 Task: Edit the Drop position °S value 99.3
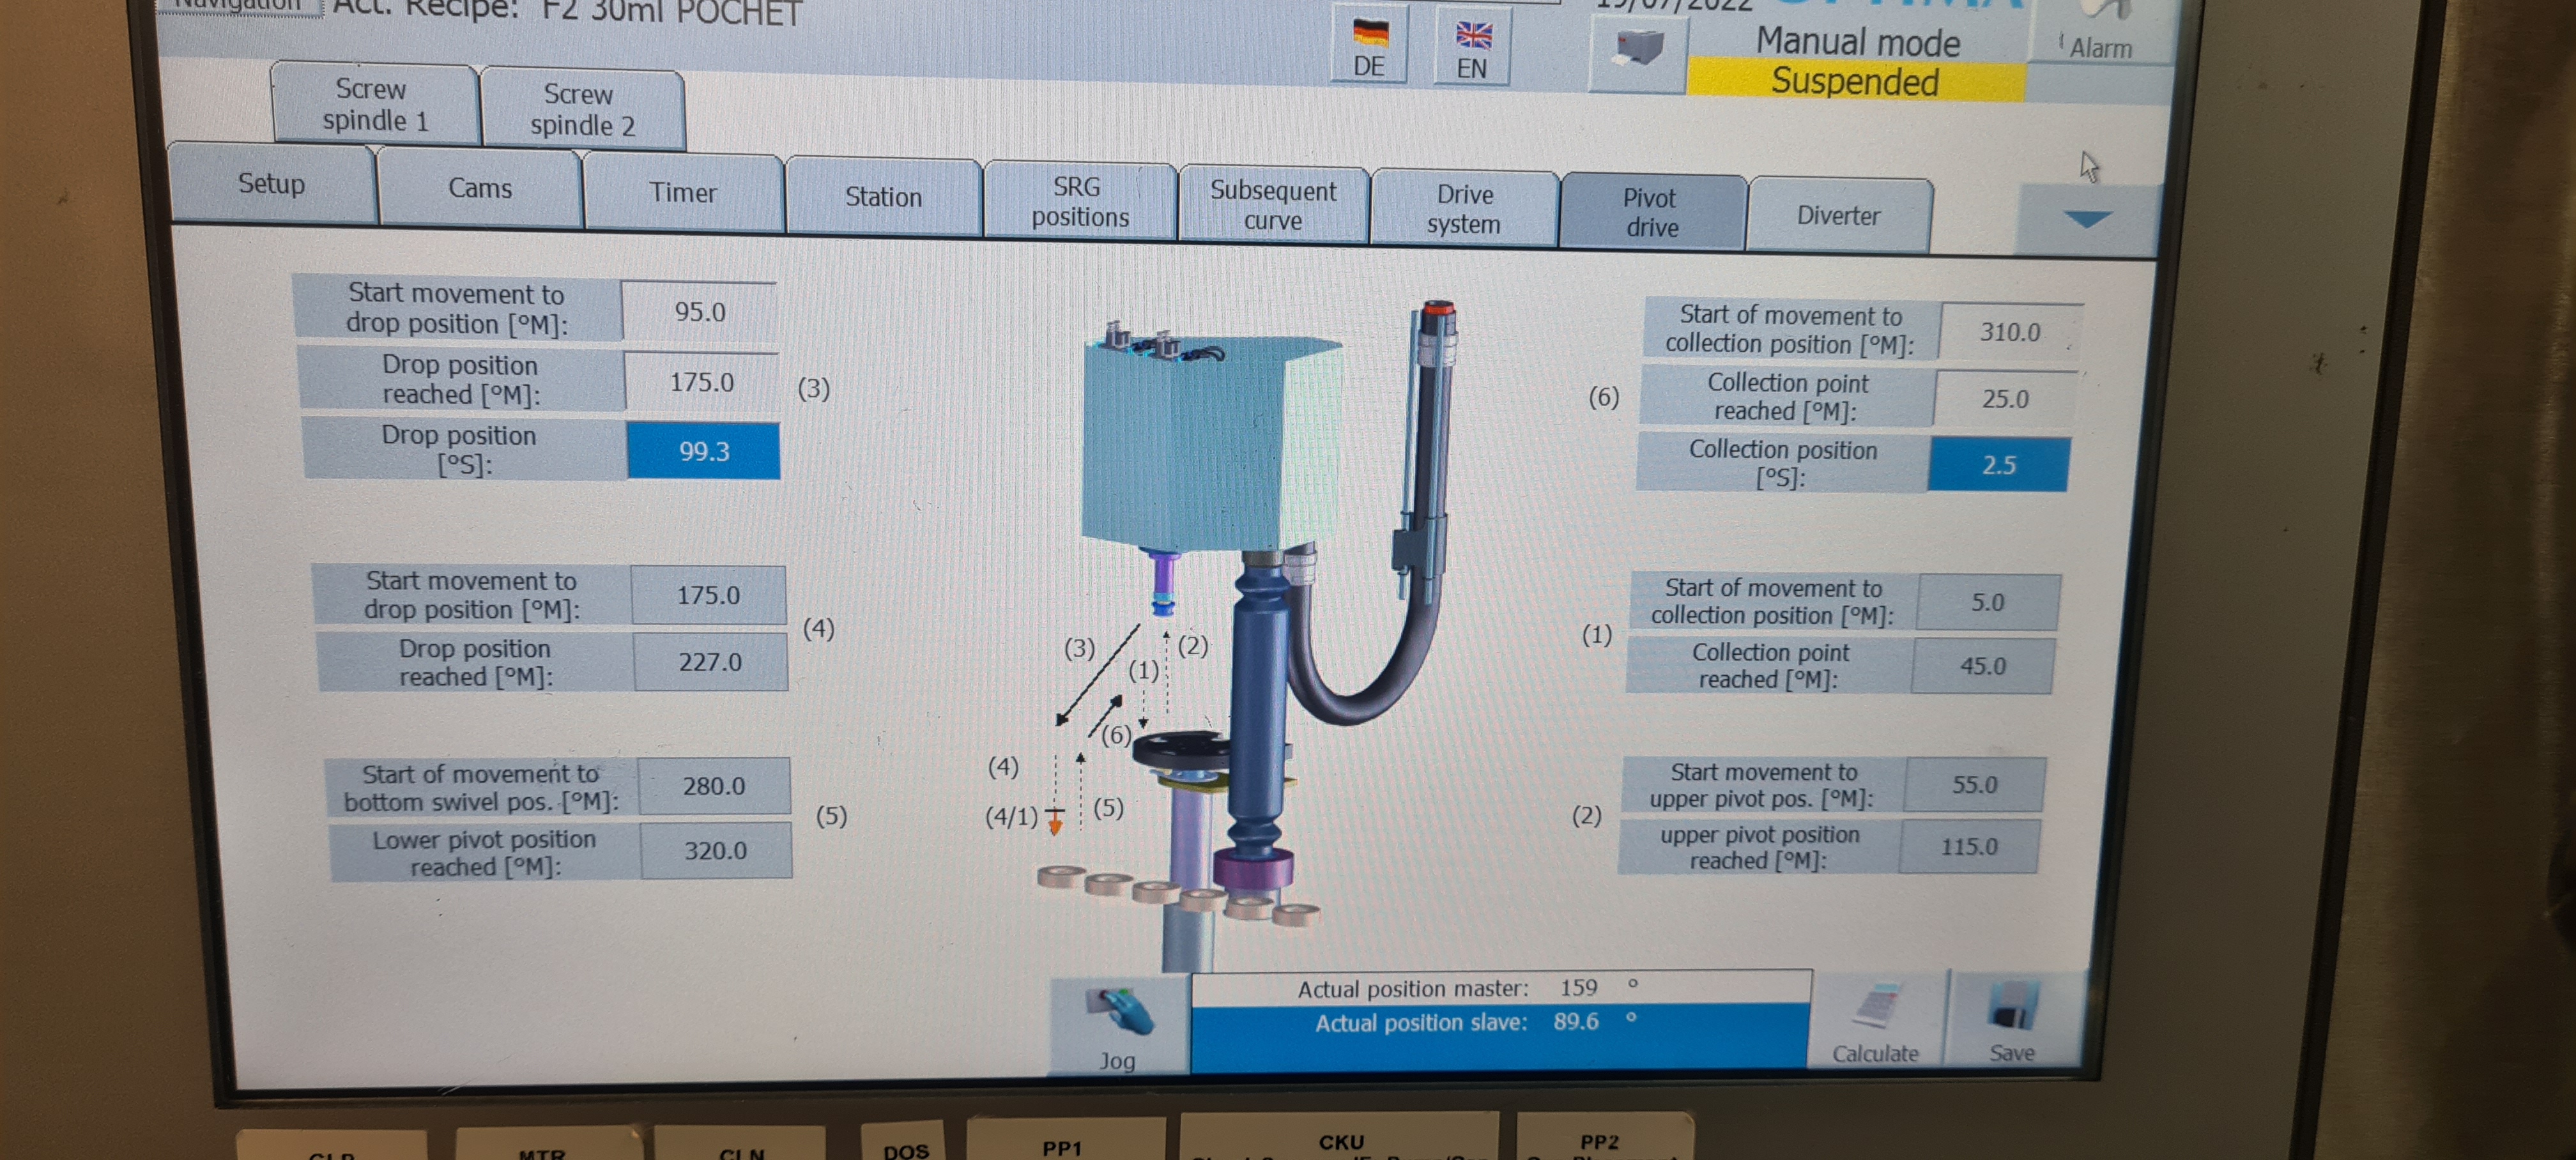703,452
